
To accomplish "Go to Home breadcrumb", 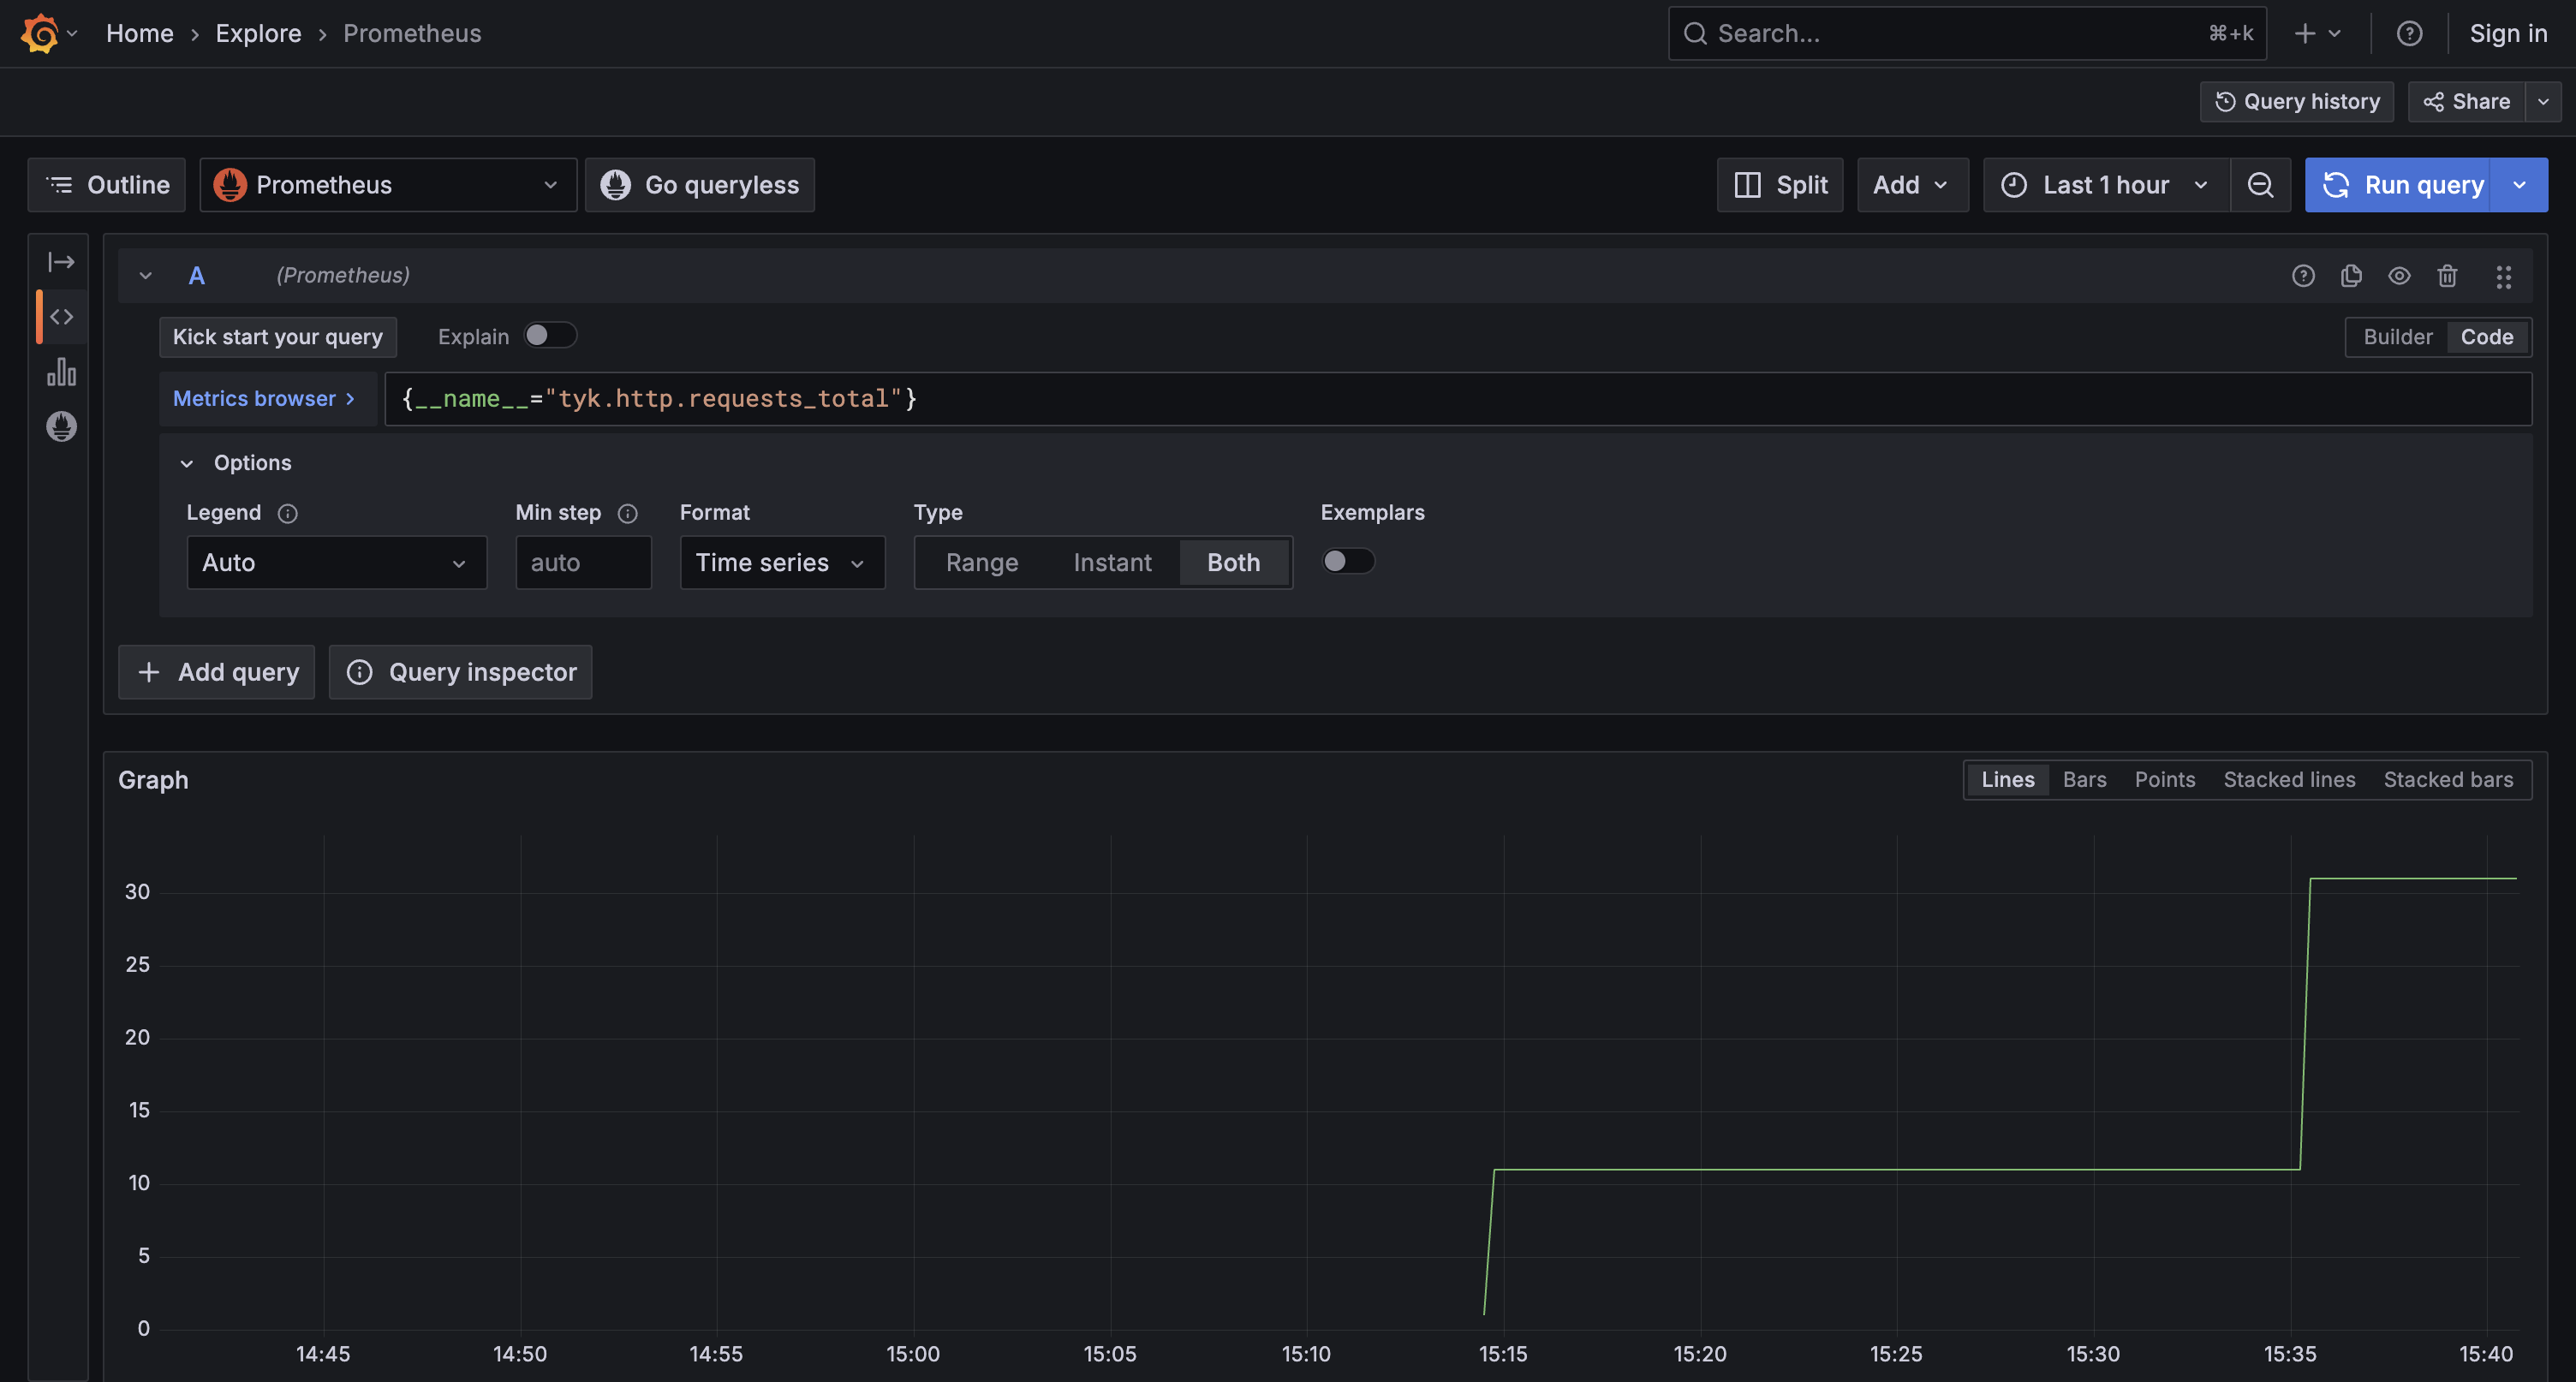I will pos(140,34).
